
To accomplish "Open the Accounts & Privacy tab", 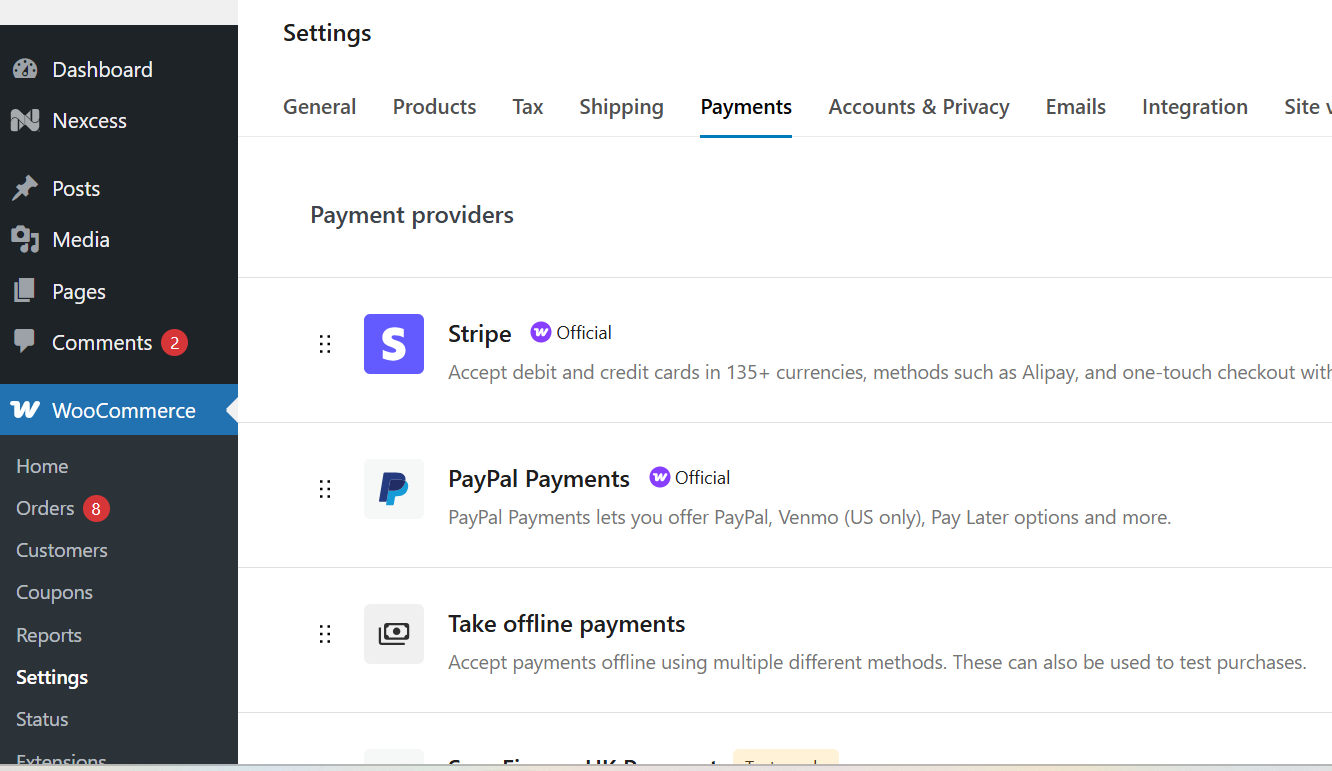I will tap(918, 106).
